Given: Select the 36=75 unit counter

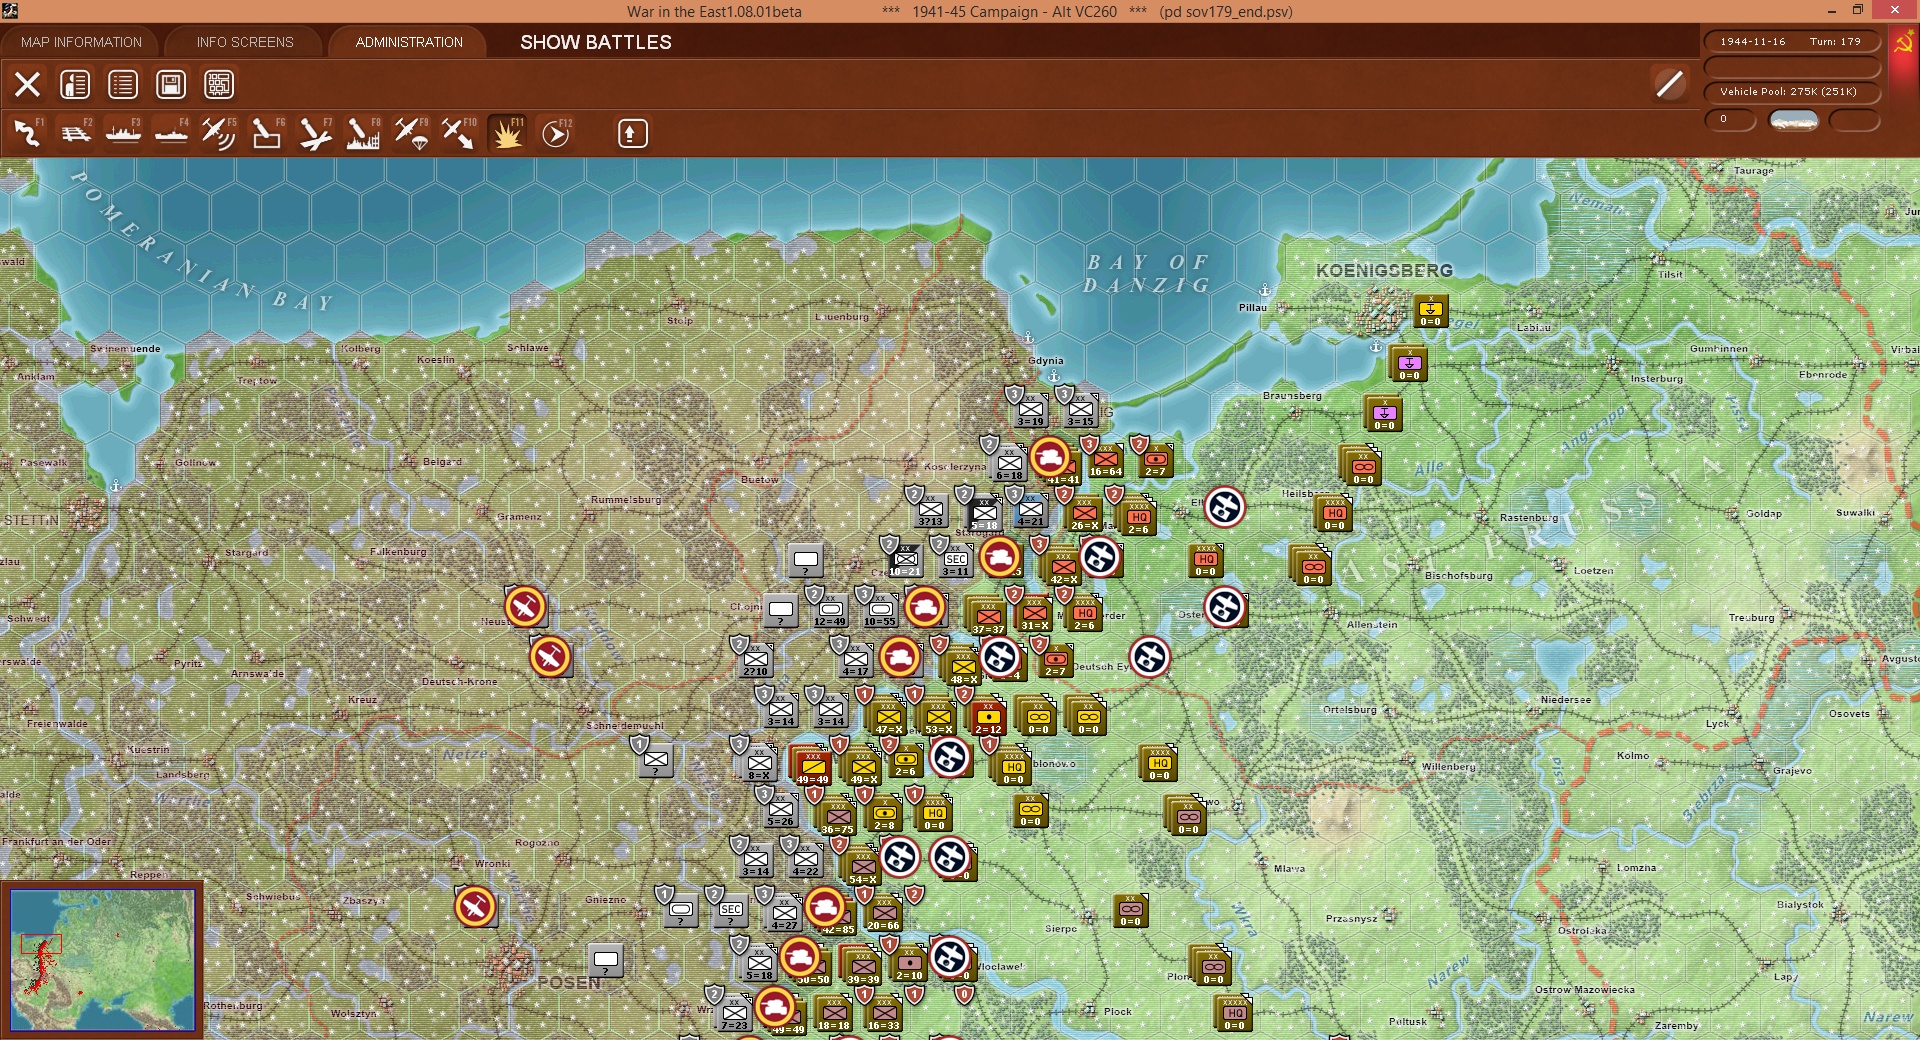Looking at the screenshot, I should [x=837, y=816].
